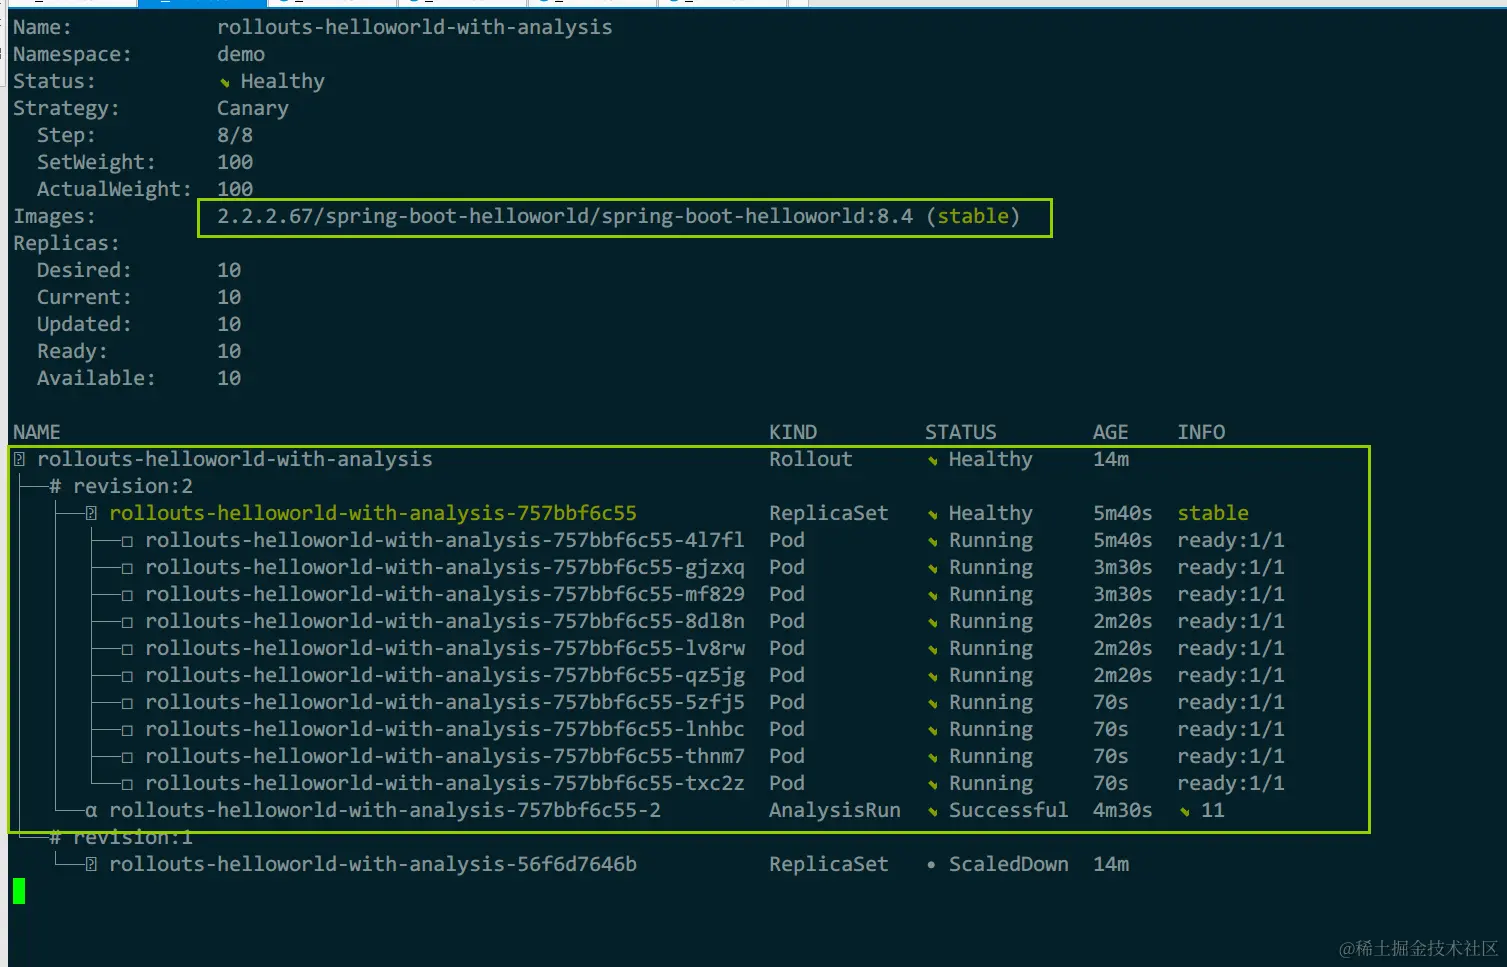1507x967 pixels.
Task: Click the 'Healthy' value beside Status:
Action: (x=282, y=81)
